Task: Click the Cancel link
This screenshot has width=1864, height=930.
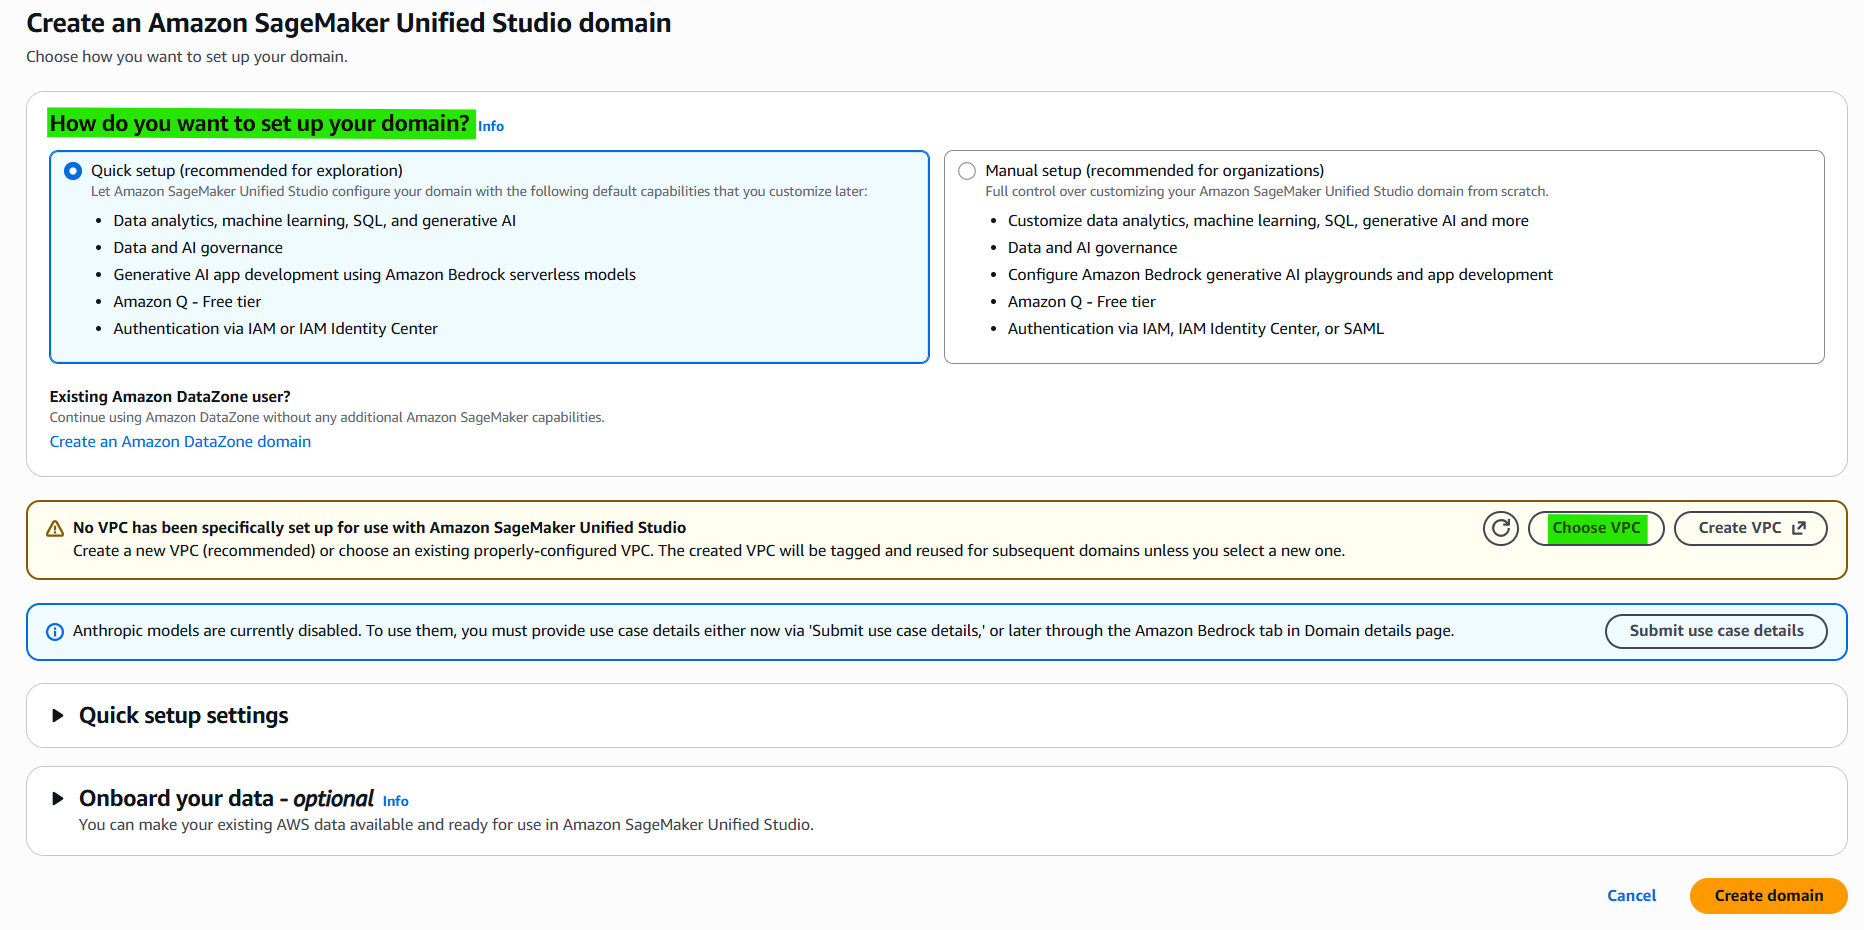Action: 1631,896
